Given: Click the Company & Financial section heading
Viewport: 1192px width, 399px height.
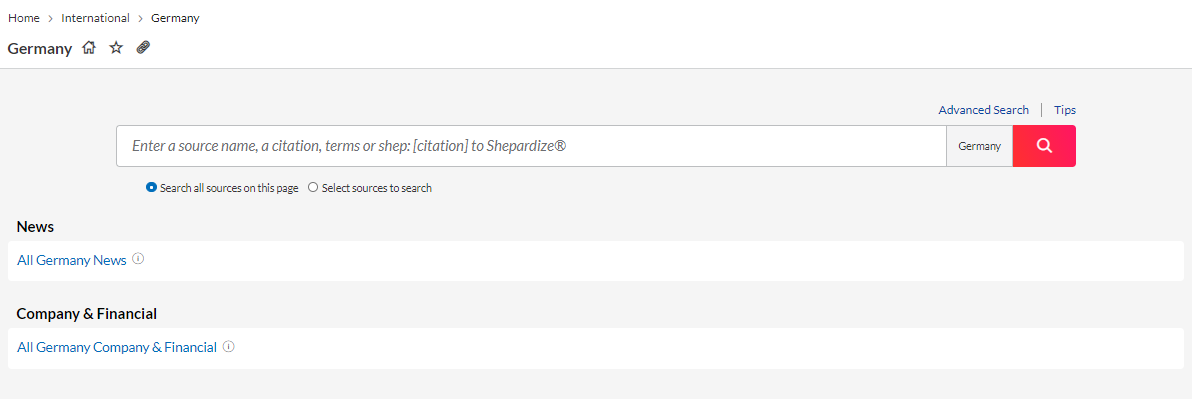Looking at the screenshot, I should click(87, 313).
